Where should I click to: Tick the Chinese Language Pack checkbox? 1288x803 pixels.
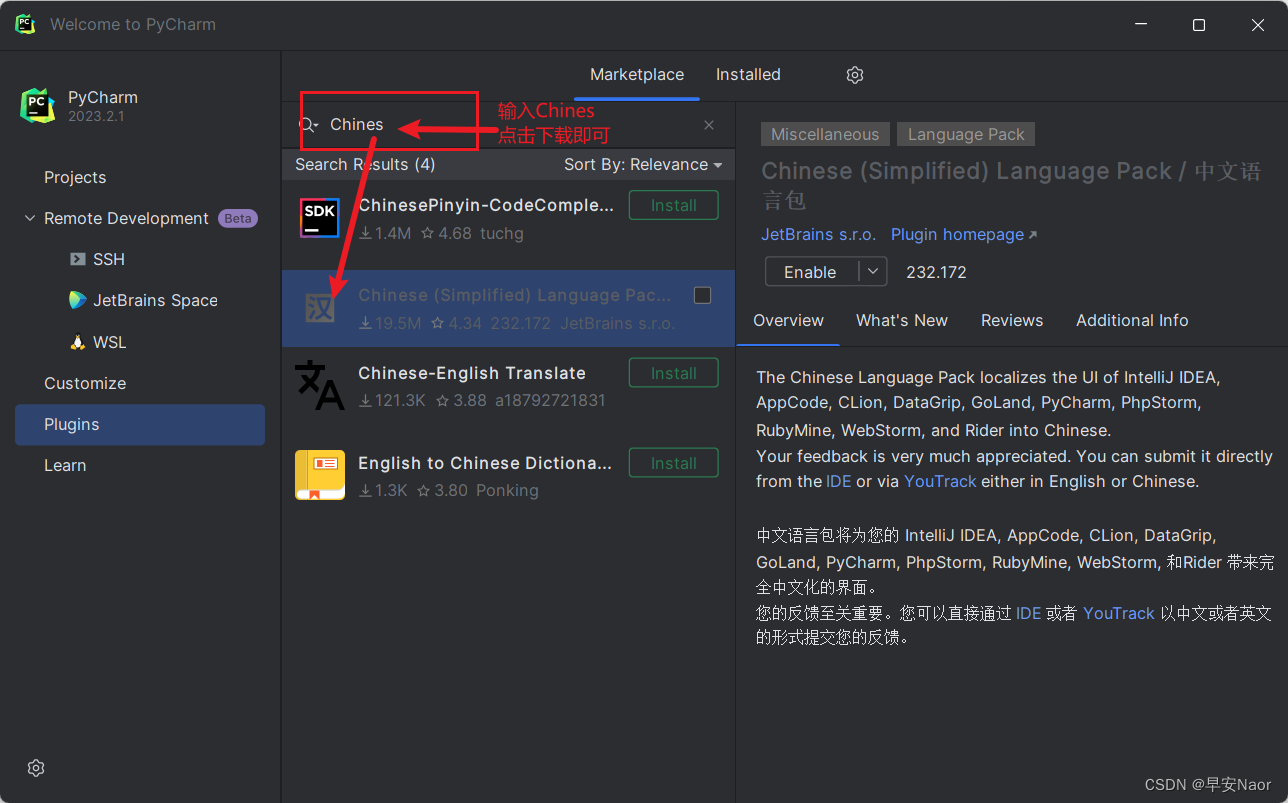tap(702, 295)
